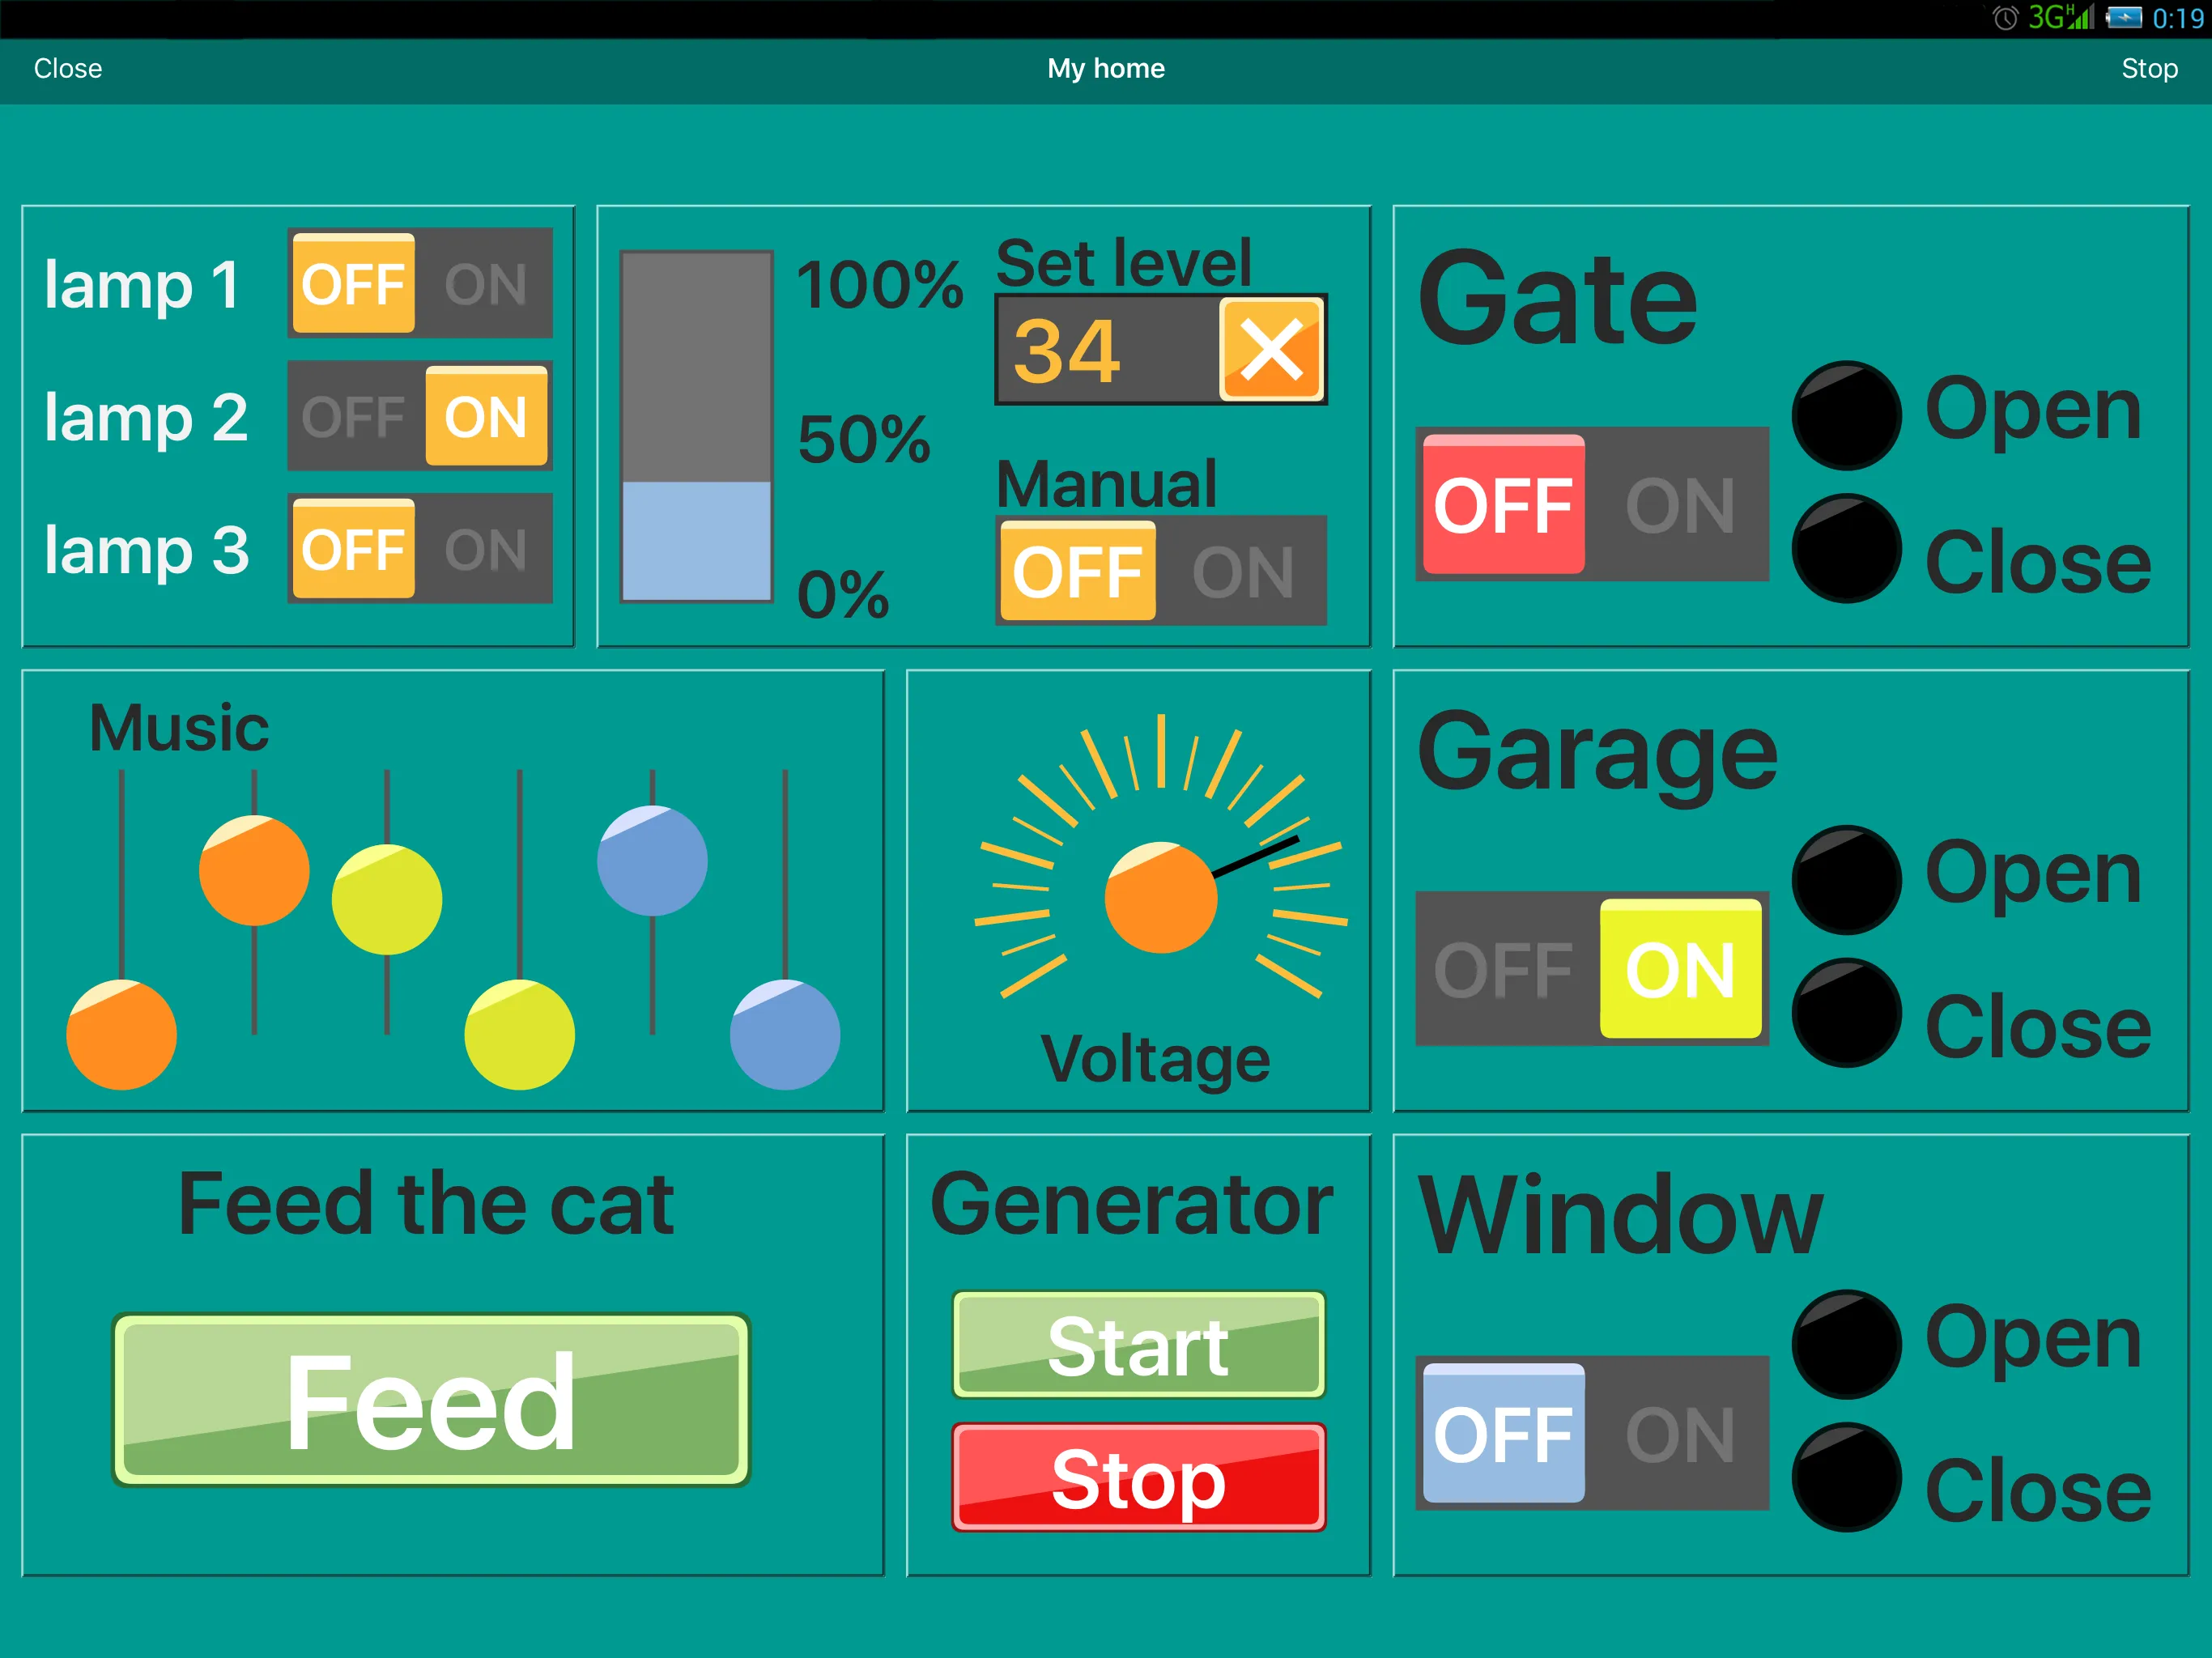This screenshot has width=2212, height=1658.
Task: Click Close in the top menu bar
Action: (70, 68)
